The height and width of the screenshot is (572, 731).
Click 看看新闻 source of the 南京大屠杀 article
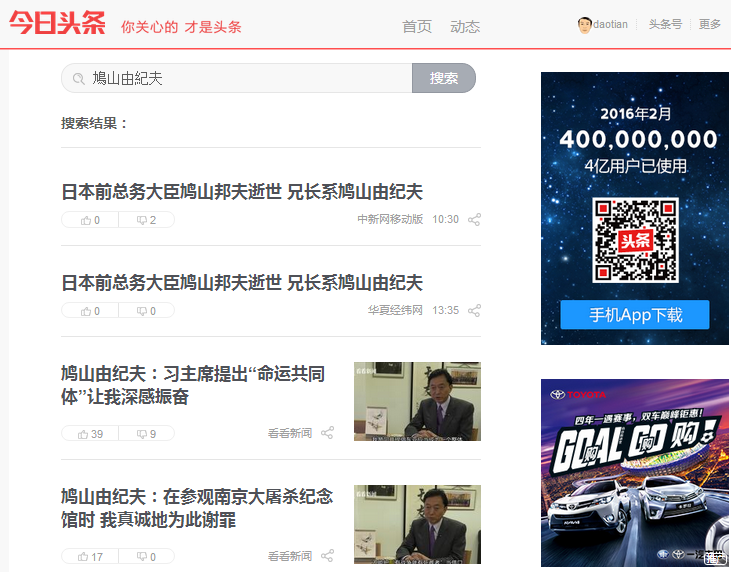(x=290, y=556)
